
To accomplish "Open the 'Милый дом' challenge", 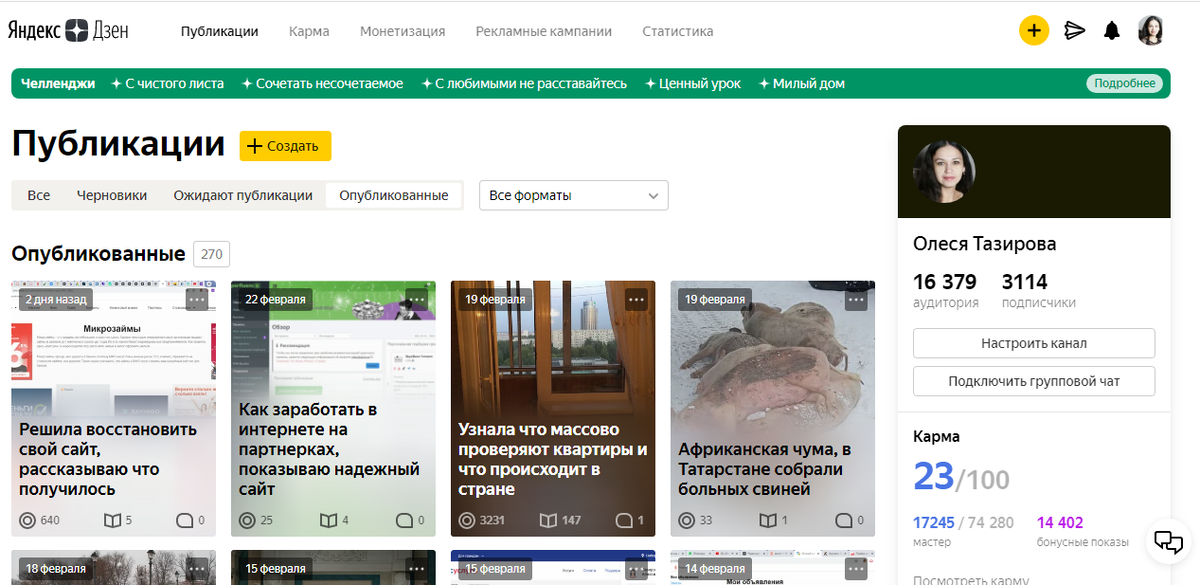I will pos(802,84).
